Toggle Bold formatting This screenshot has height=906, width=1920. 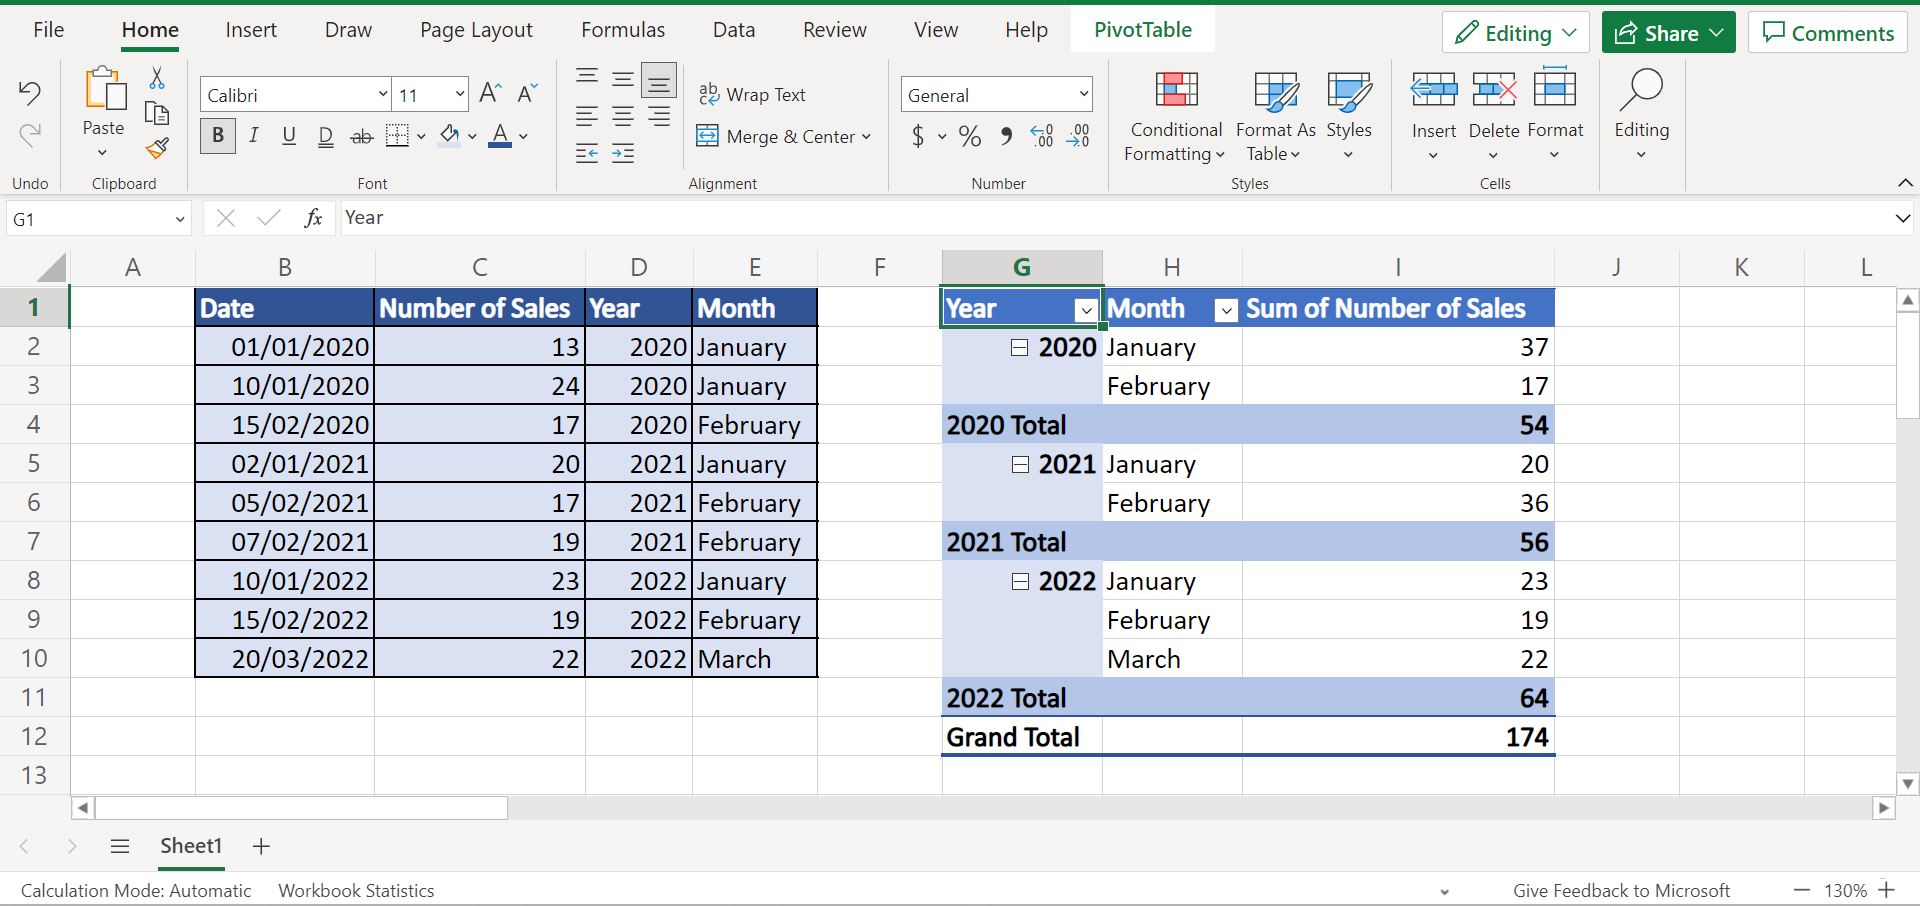click(x=217, y=135)
